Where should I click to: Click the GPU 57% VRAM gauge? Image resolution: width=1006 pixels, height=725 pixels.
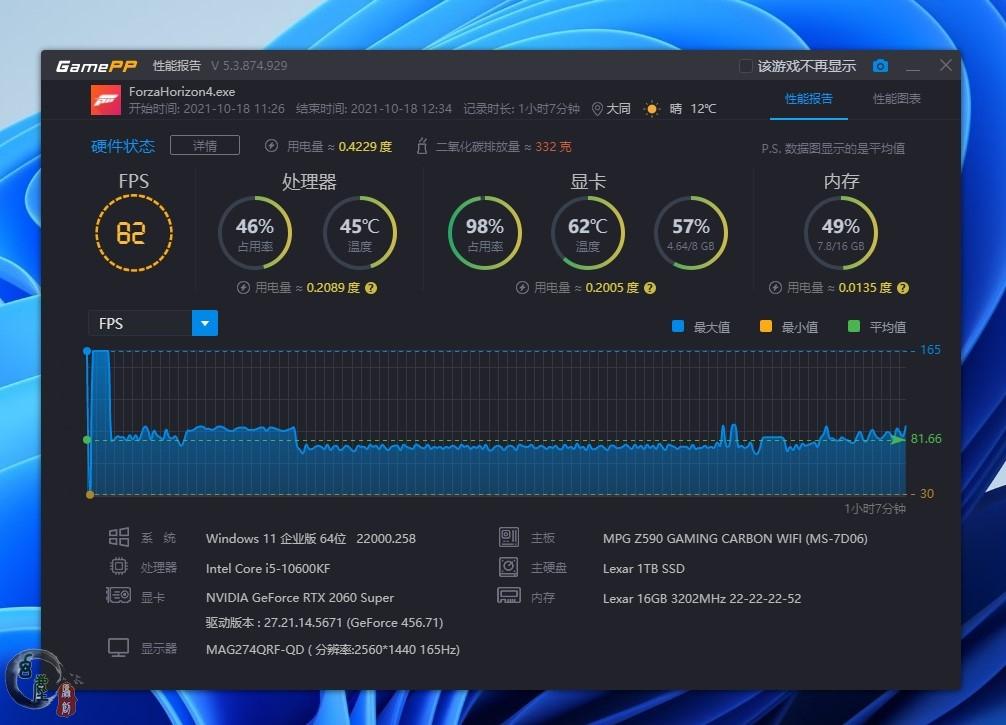click(691, 233)
